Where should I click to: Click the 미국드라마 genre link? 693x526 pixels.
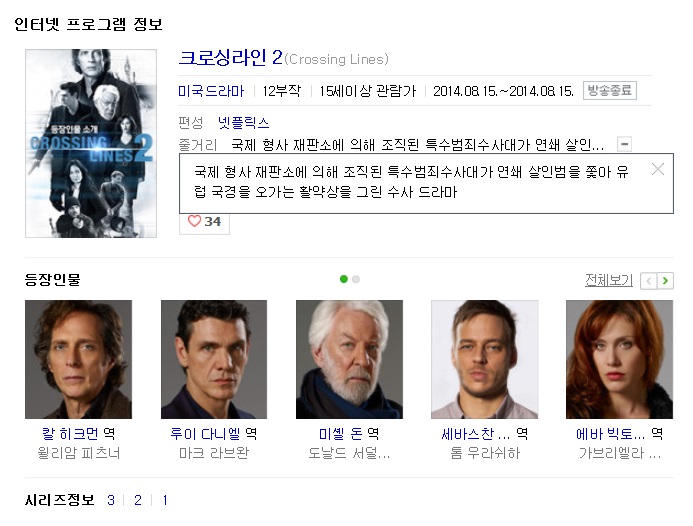(x=211, y=91)
